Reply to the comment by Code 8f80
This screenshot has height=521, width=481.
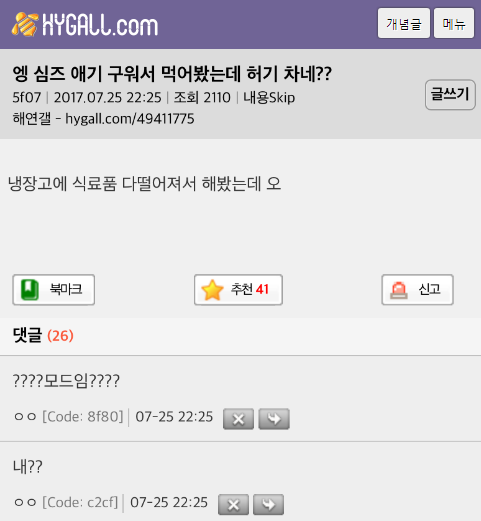(274, 419)
